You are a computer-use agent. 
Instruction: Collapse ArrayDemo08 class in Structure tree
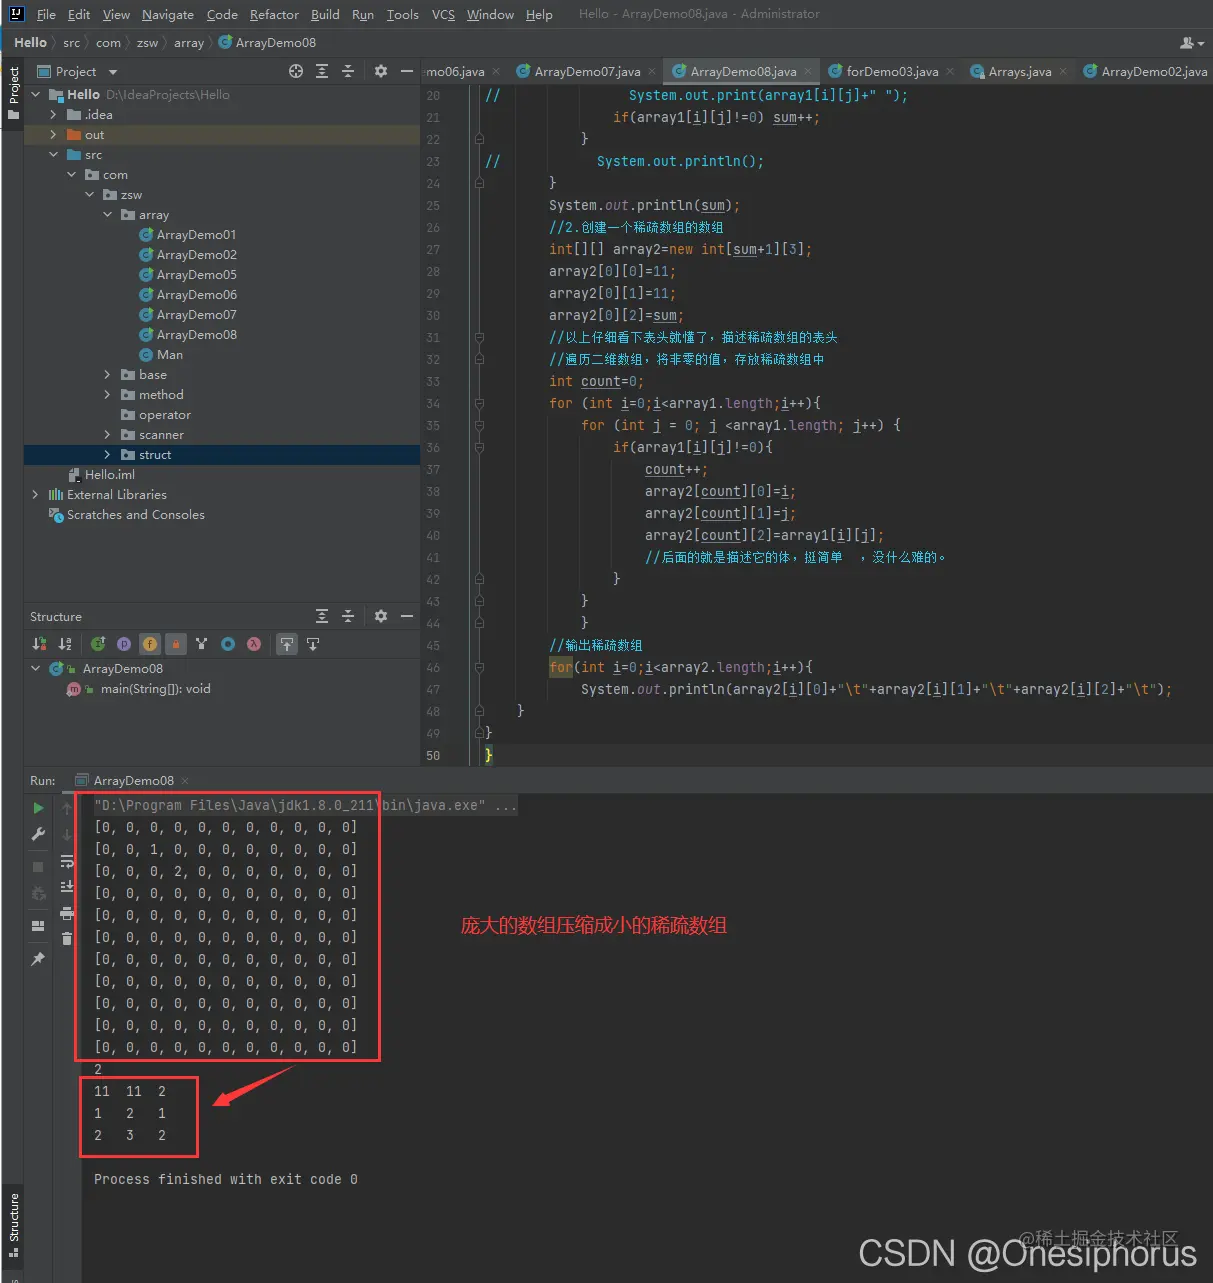point(36,669)
